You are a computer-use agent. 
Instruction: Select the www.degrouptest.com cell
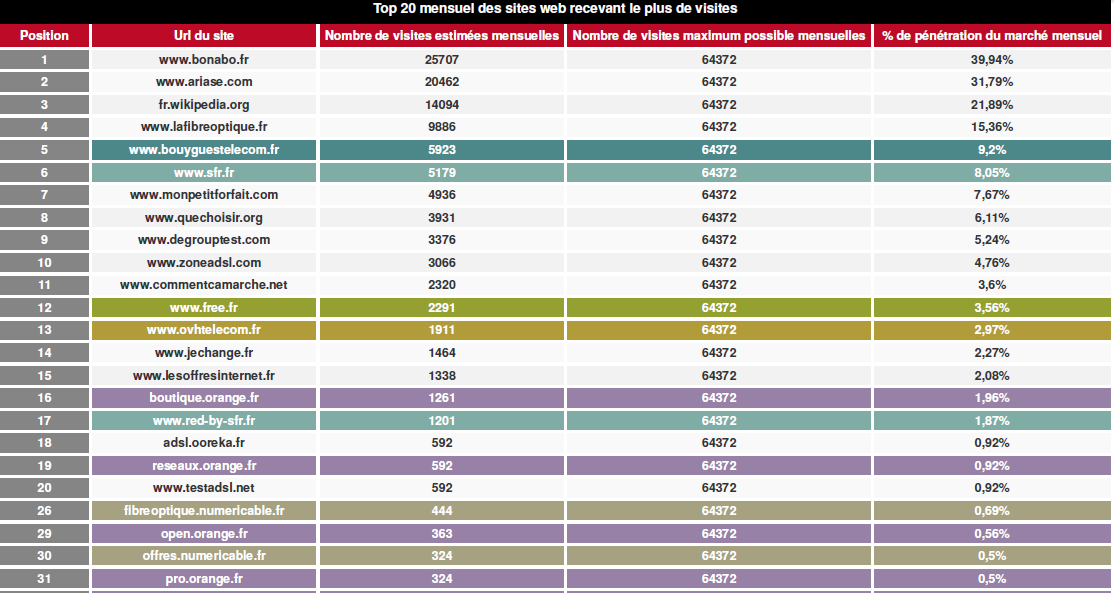[204, 240]
